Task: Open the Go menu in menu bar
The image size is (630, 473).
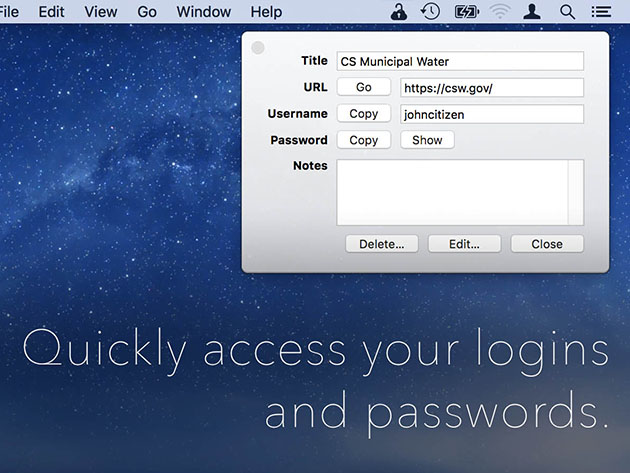Action: (147, 12)
